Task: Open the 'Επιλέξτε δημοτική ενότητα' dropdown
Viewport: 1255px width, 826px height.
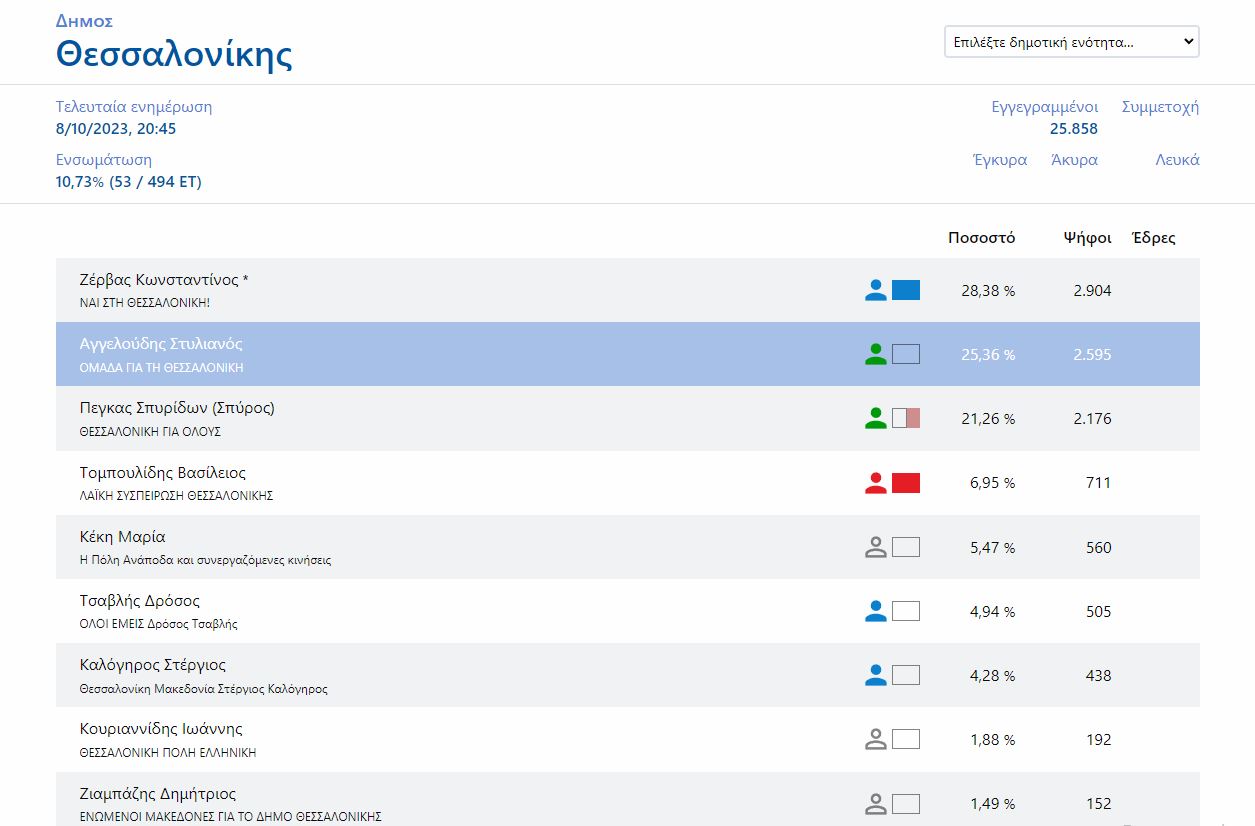Action: point(1071,42)
